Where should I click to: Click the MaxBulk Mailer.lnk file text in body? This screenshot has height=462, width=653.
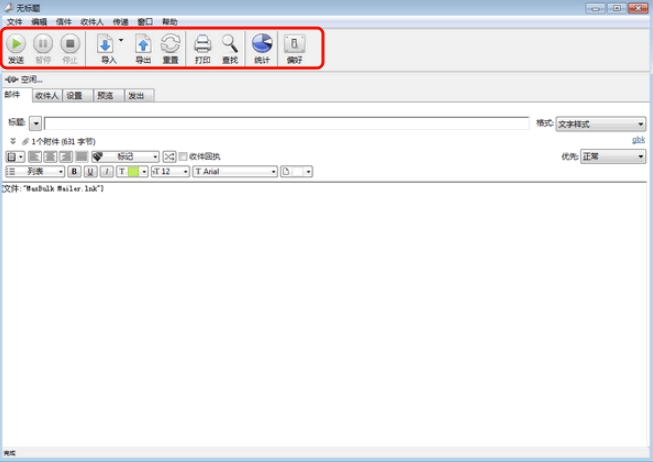53,189
